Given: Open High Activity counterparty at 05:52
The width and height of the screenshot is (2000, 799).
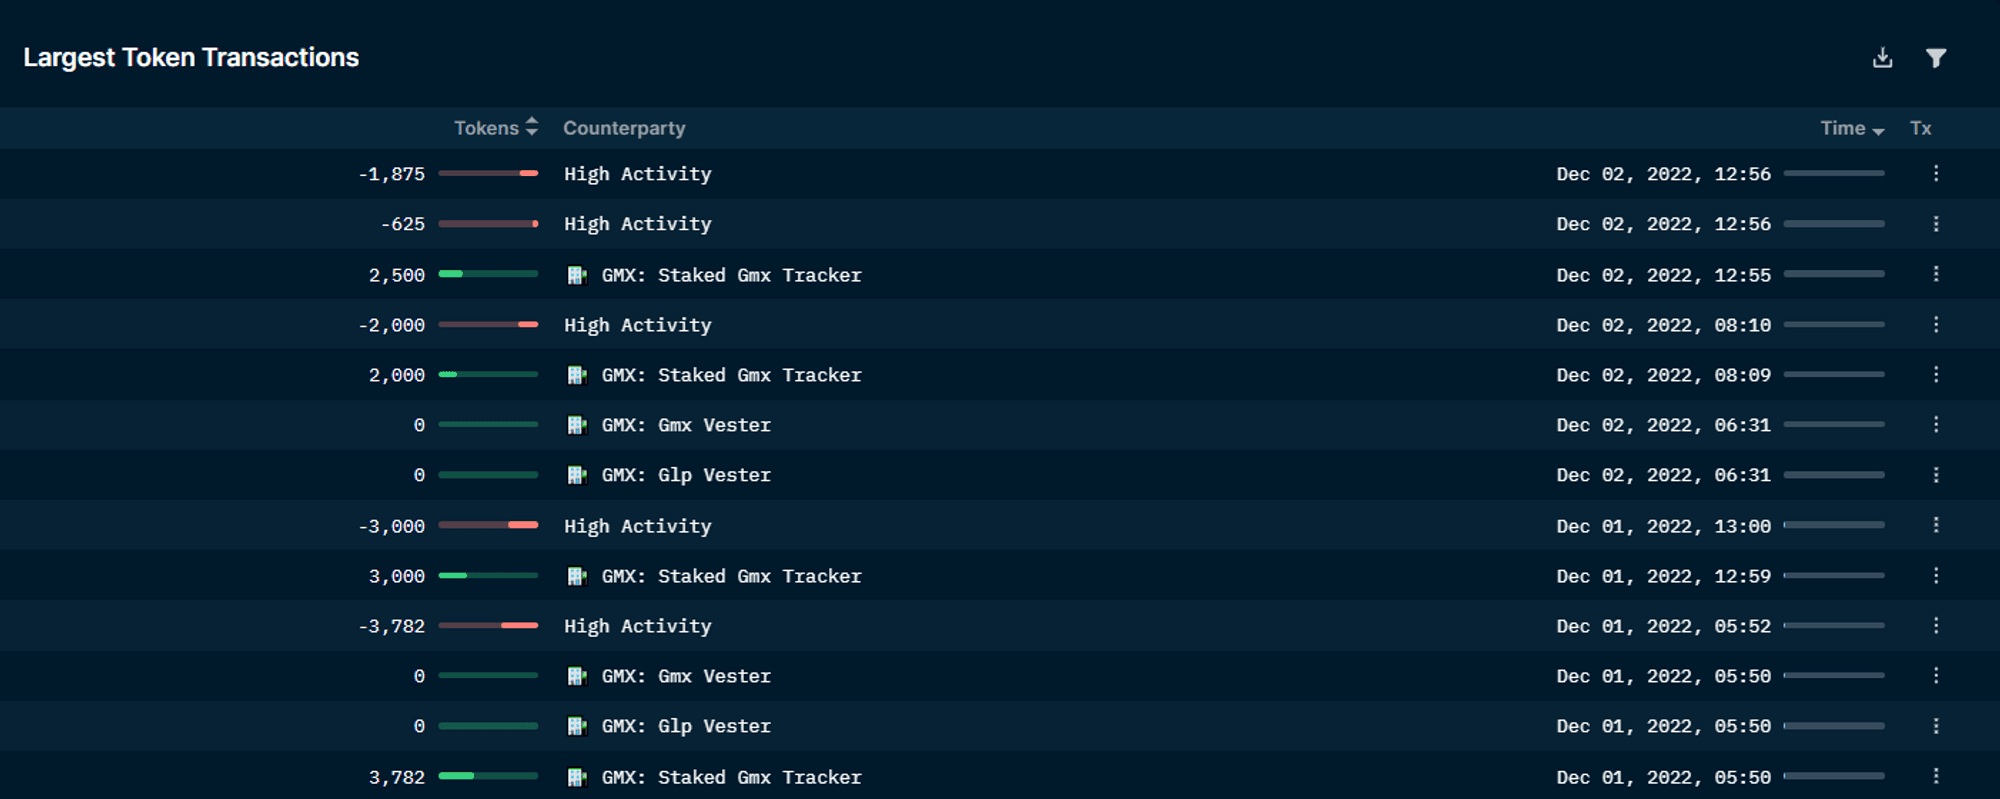Looking at the screenshot, I should (x=637, y=626).
